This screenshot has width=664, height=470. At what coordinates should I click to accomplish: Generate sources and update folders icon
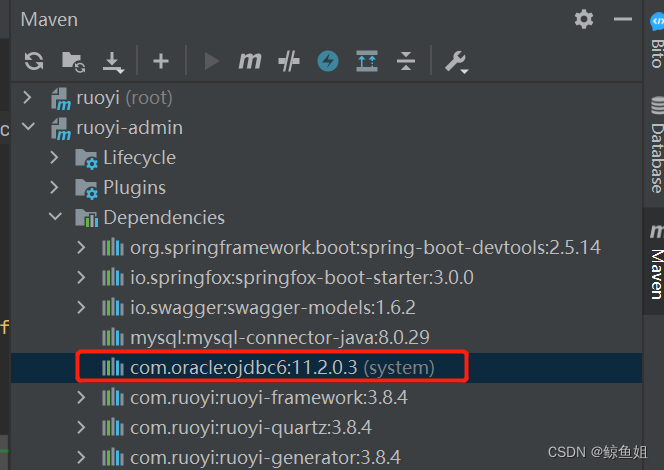coord(73,62)
